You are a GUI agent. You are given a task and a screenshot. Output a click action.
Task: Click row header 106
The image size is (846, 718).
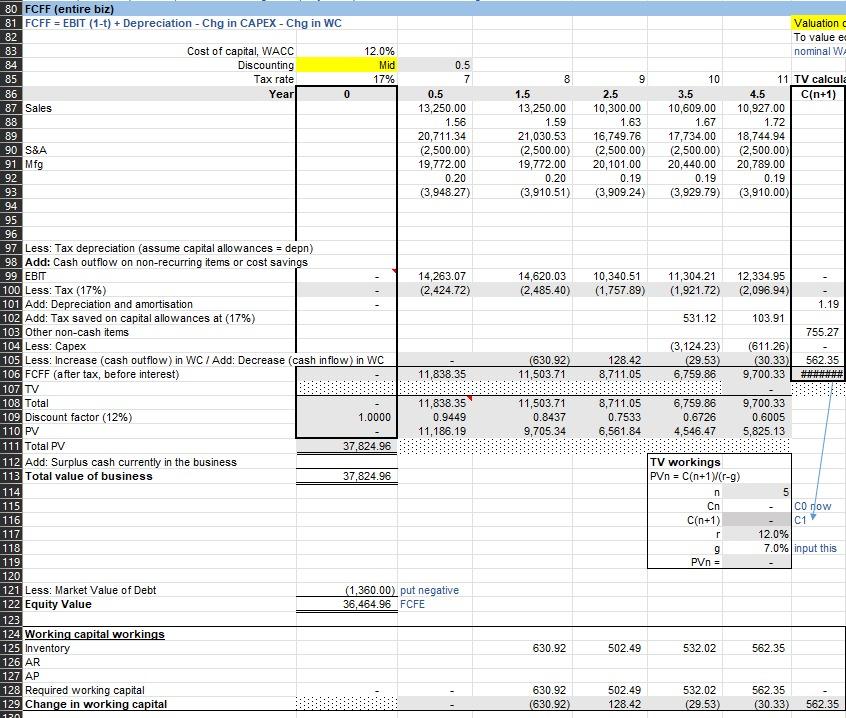[x=11, y=374]
